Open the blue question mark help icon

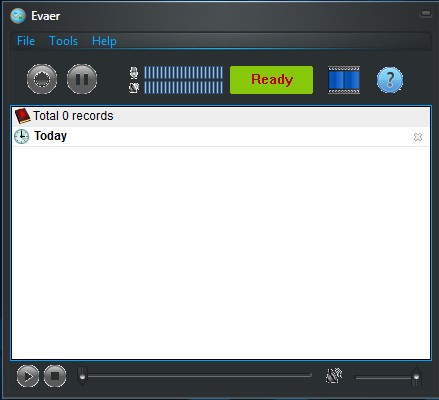[x=390, y=80]
